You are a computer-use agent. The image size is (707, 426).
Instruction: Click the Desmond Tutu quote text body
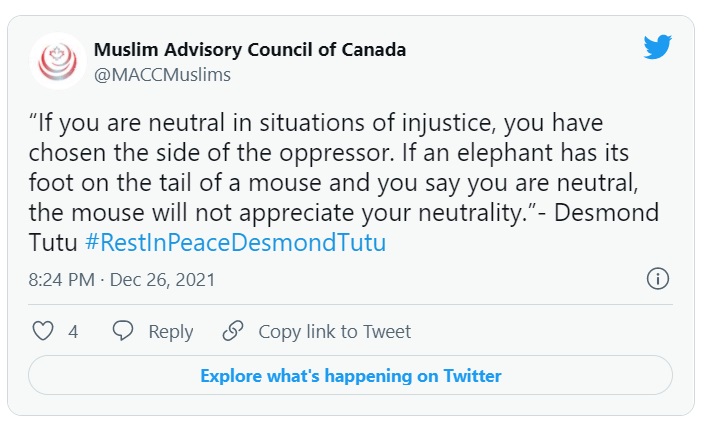click(344, 183)
